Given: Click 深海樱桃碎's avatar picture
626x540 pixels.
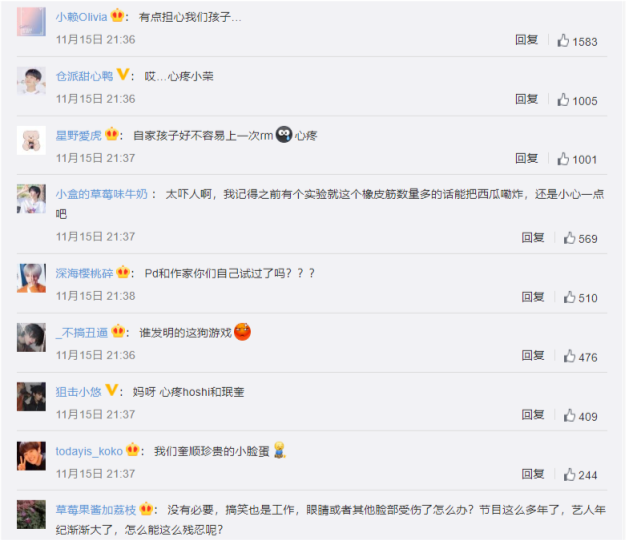Looking at the screenshot, I should point(31,278).
